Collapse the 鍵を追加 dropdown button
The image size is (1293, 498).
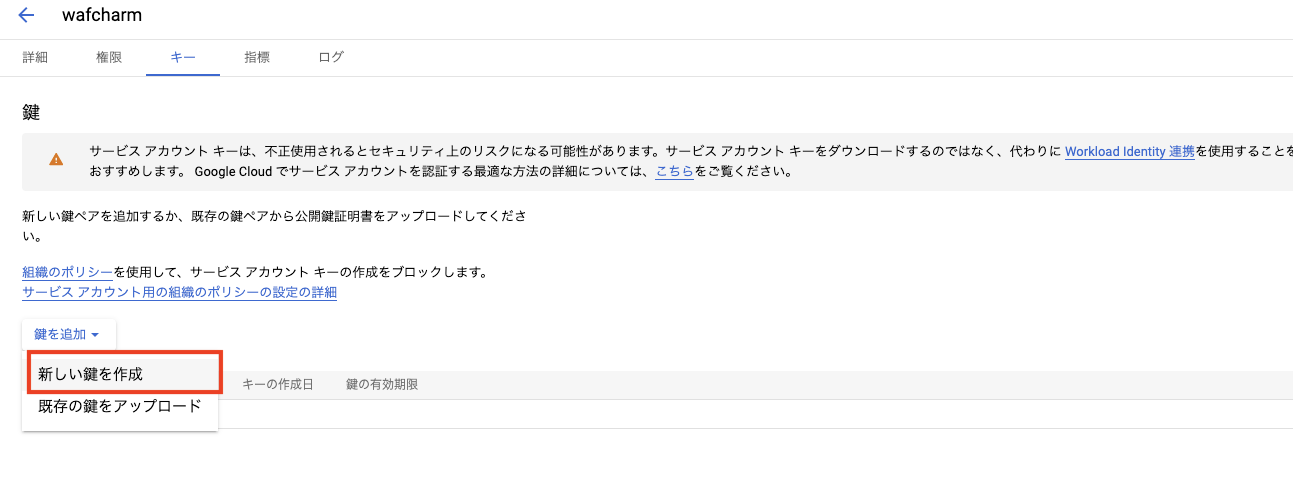coord(68,335)
